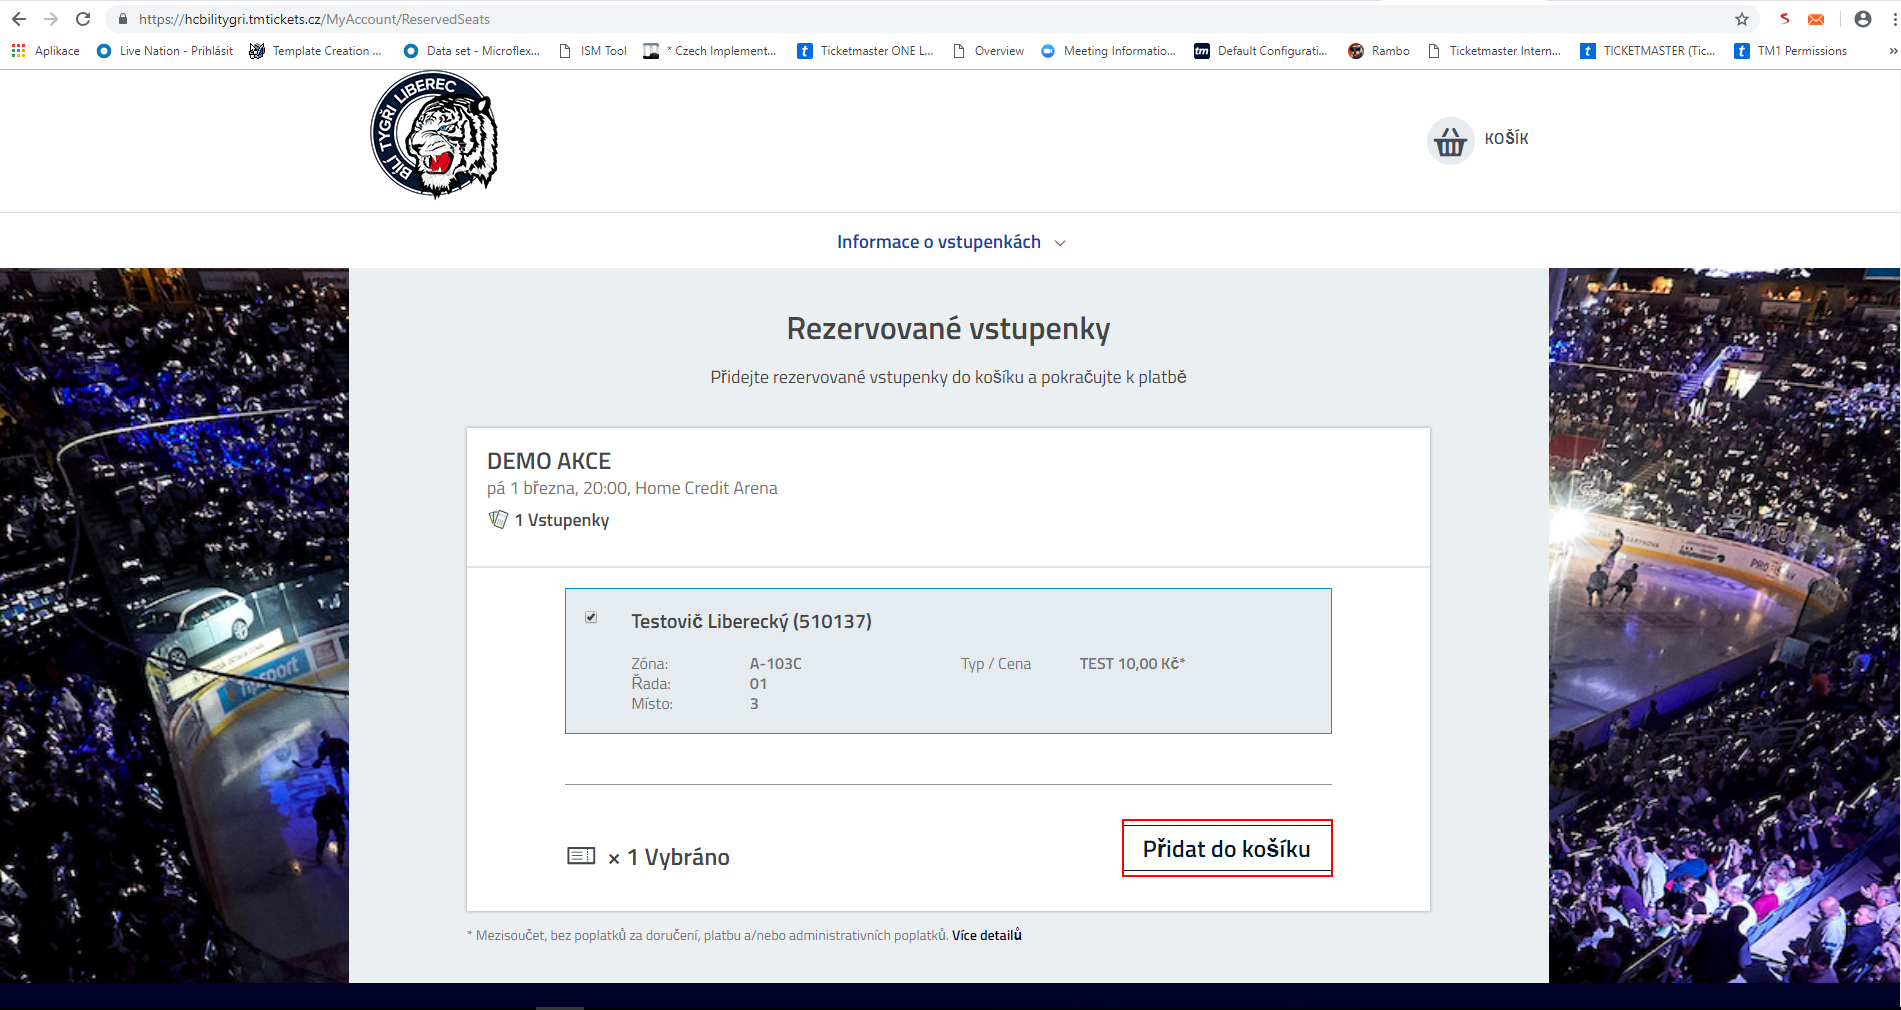
Task: Follow the Více detailů link
Action: pyautogui.click(x=986, y=935)
